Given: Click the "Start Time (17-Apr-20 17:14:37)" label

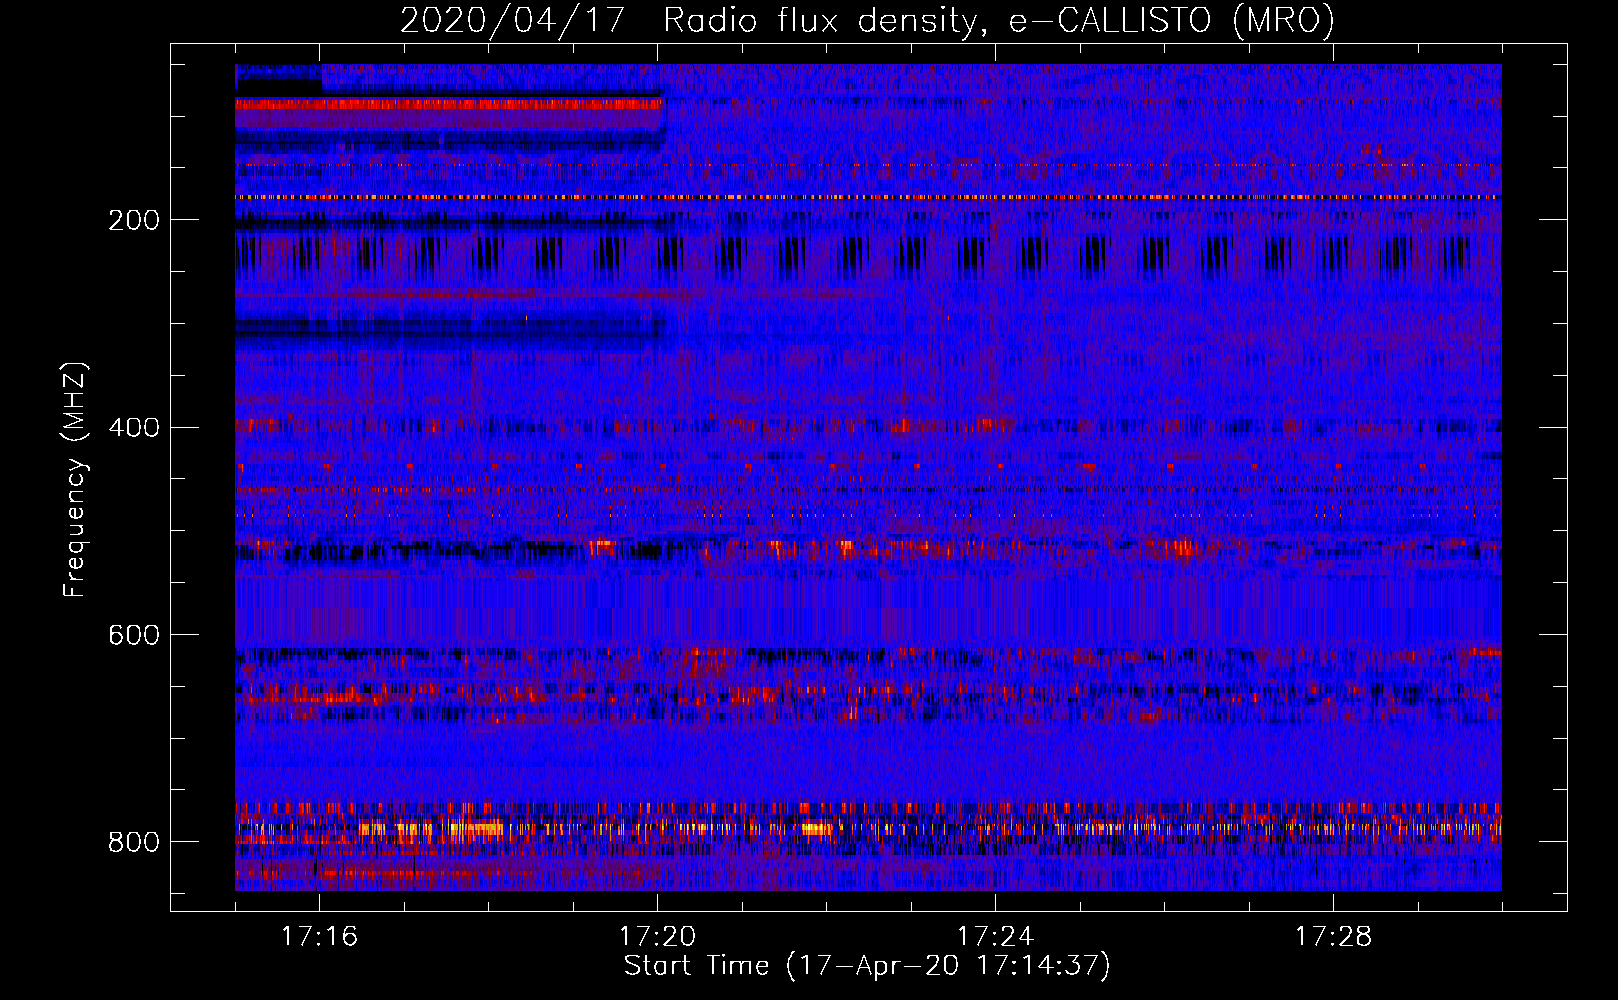Looking at the screenshot, I should tap(867, 966).
